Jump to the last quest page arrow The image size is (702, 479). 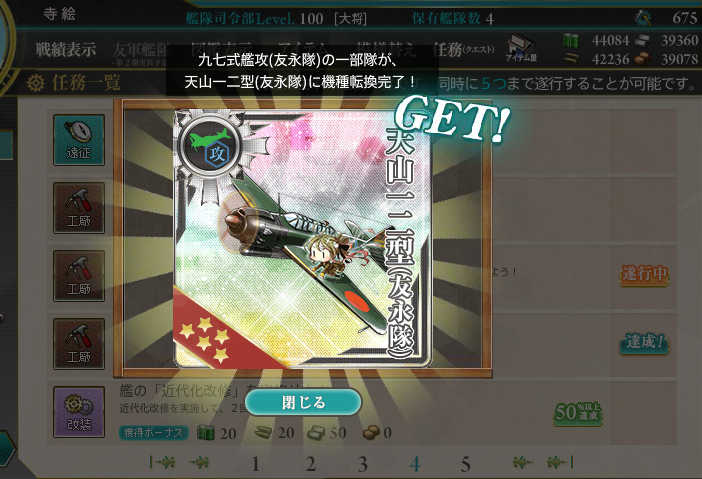[x=560, y=462]
